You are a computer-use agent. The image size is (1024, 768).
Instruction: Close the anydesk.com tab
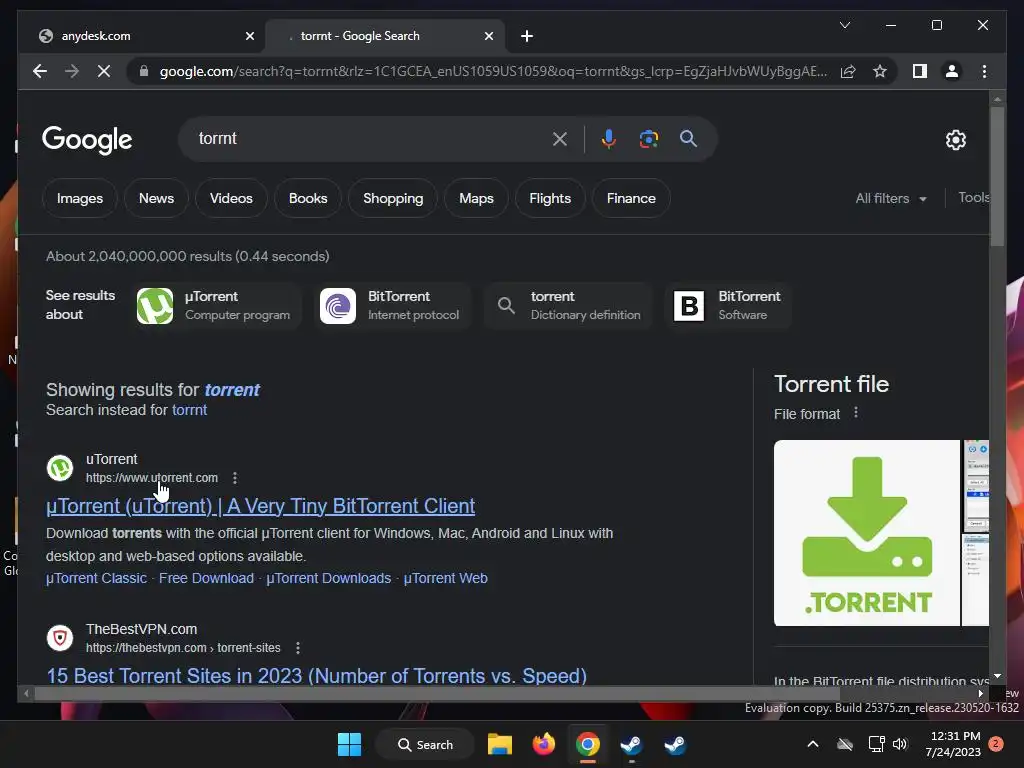tap(249, 36)
